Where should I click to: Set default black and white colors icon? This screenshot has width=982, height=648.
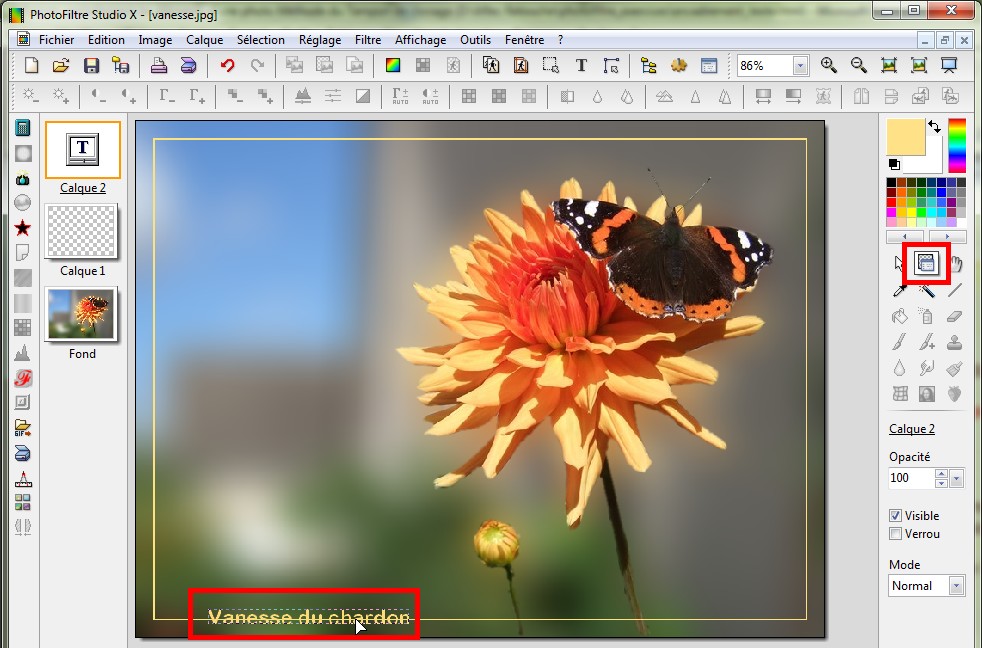(894, 164)
